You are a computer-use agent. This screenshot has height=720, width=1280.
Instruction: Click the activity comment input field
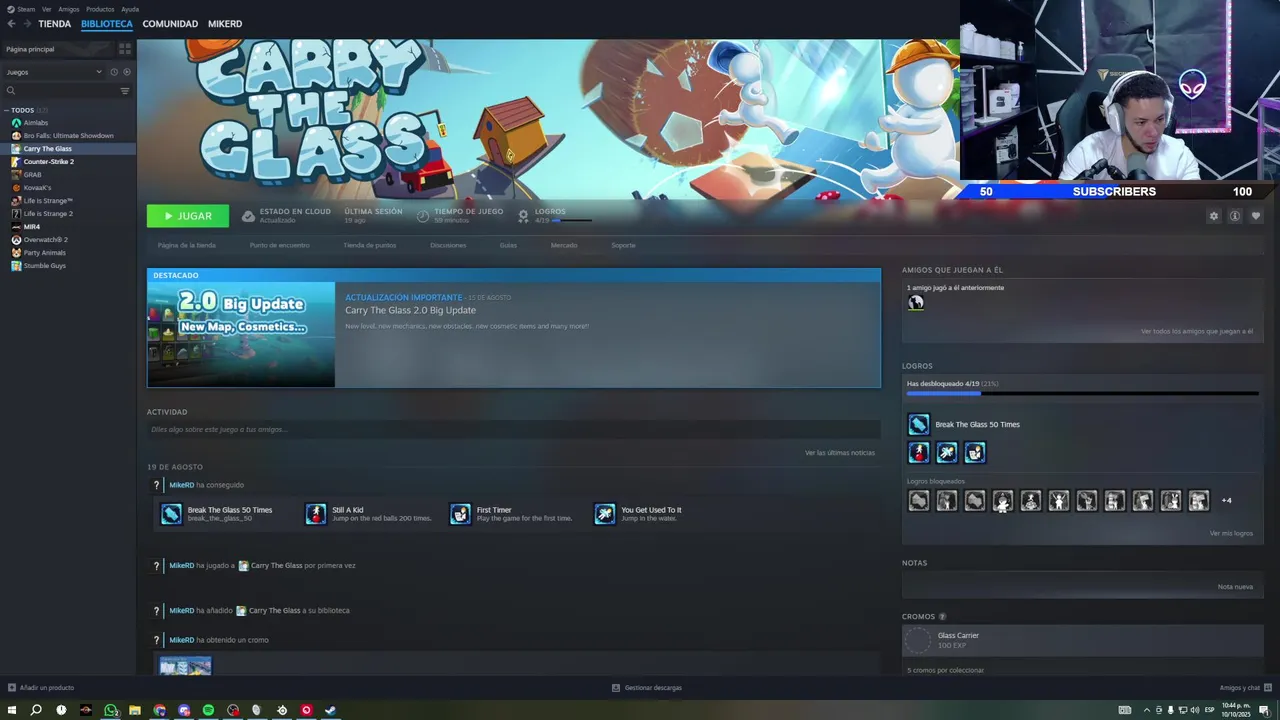pos(514,430)
